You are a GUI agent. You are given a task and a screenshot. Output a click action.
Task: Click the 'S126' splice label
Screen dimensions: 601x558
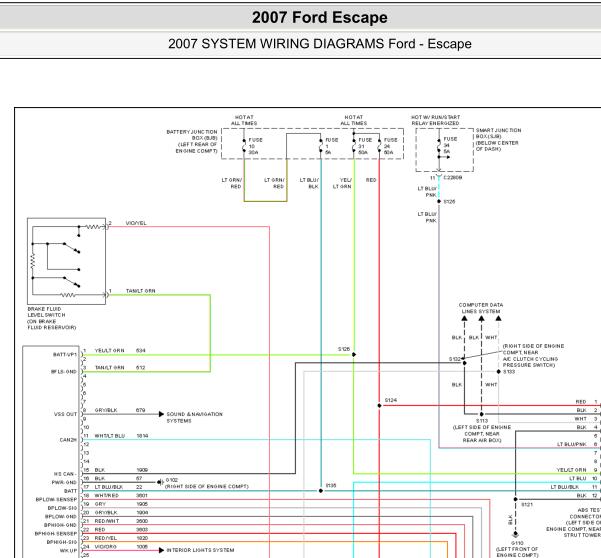point(344,349)
